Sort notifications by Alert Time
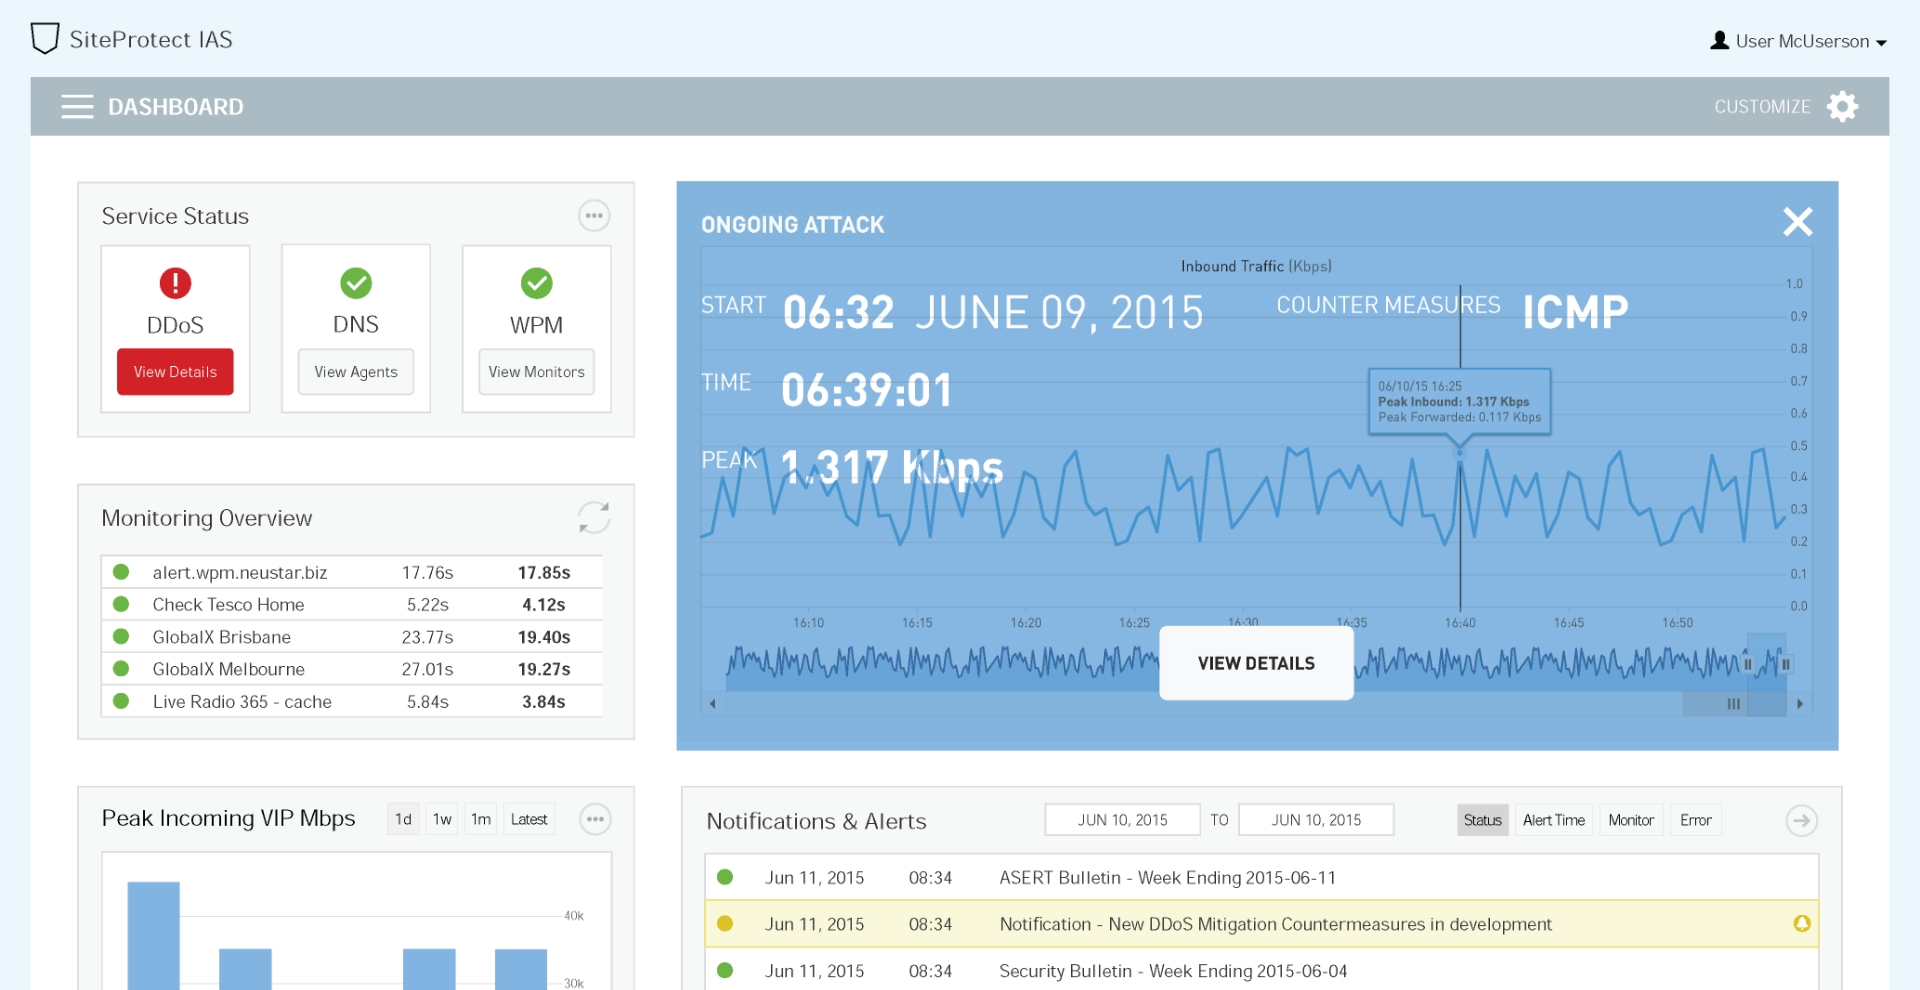Viewport: 1920px width, 990px height. click(1553, 820)
